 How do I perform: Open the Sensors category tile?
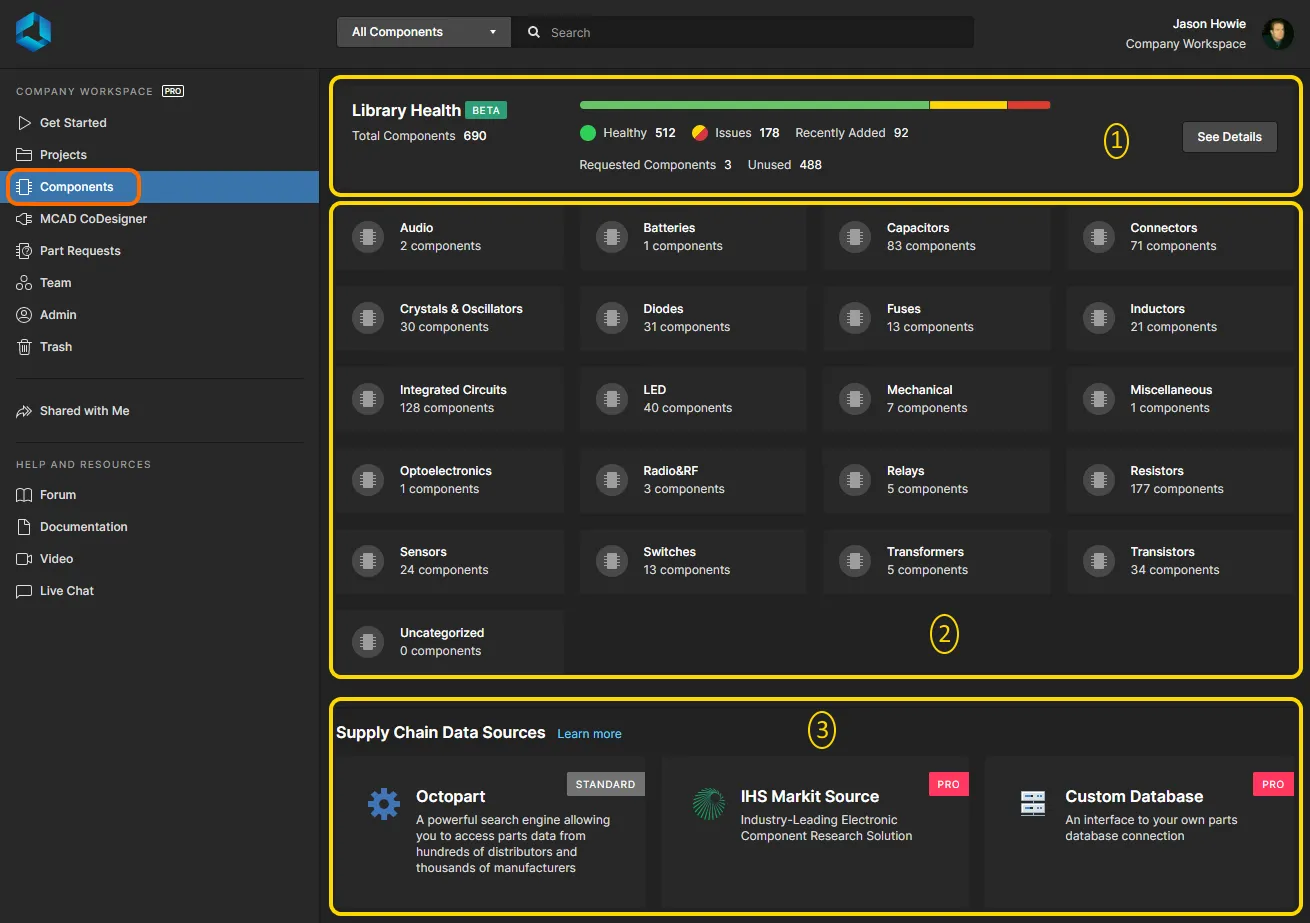point(450,561)
